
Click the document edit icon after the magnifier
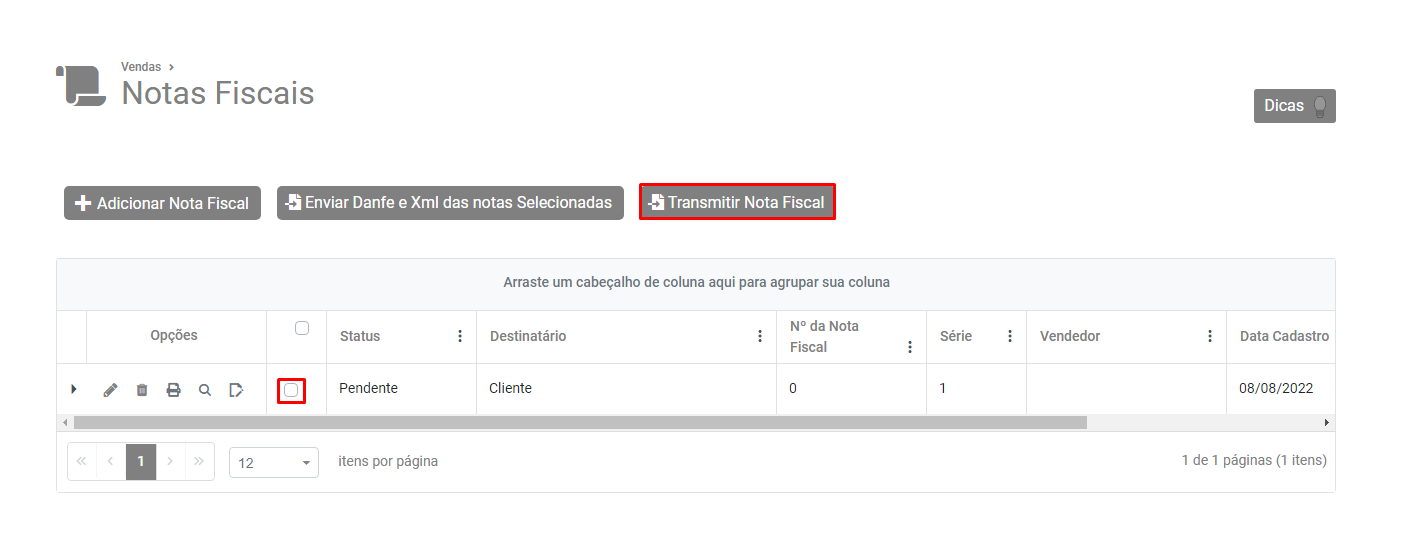[236, 390]
